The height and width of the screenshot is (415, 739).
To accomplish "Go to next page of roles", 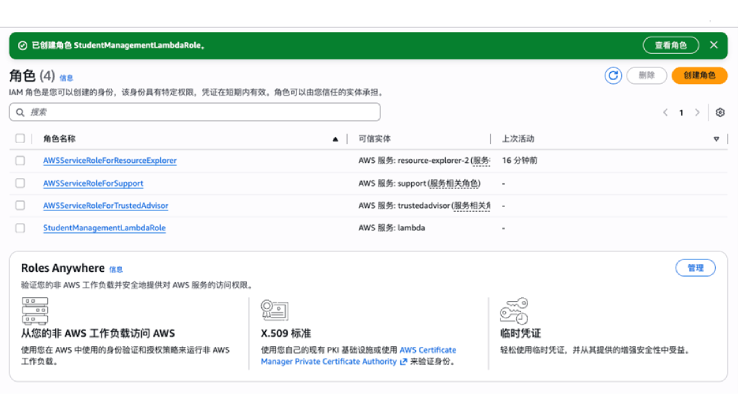I will click(x=698, y=113).
